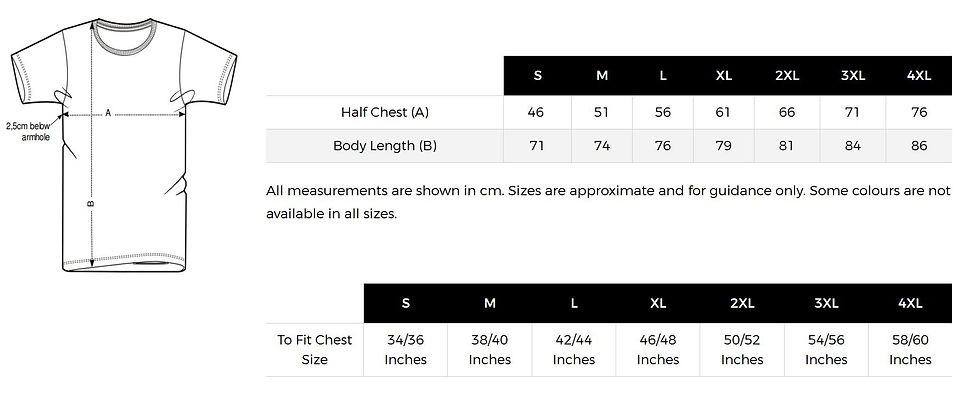
Task: Select the 2XL column header in top table
Action: (787, 76)
